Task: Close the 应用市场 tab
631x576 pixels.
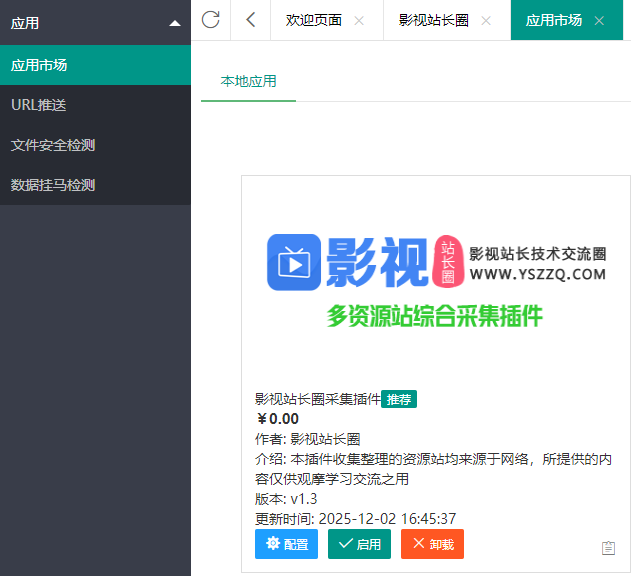Action: coord(599,21)
